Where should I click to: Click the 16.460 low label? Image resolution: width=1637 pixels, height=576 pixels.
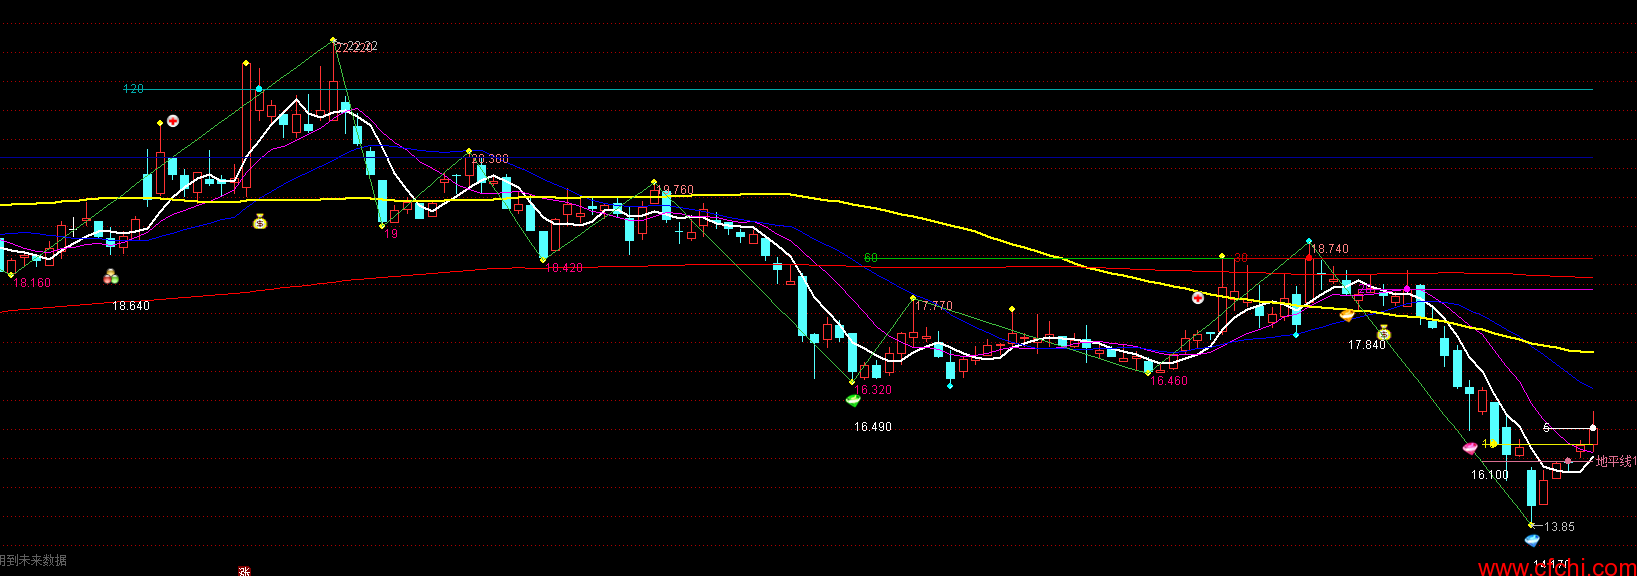tap(1169, 381)
